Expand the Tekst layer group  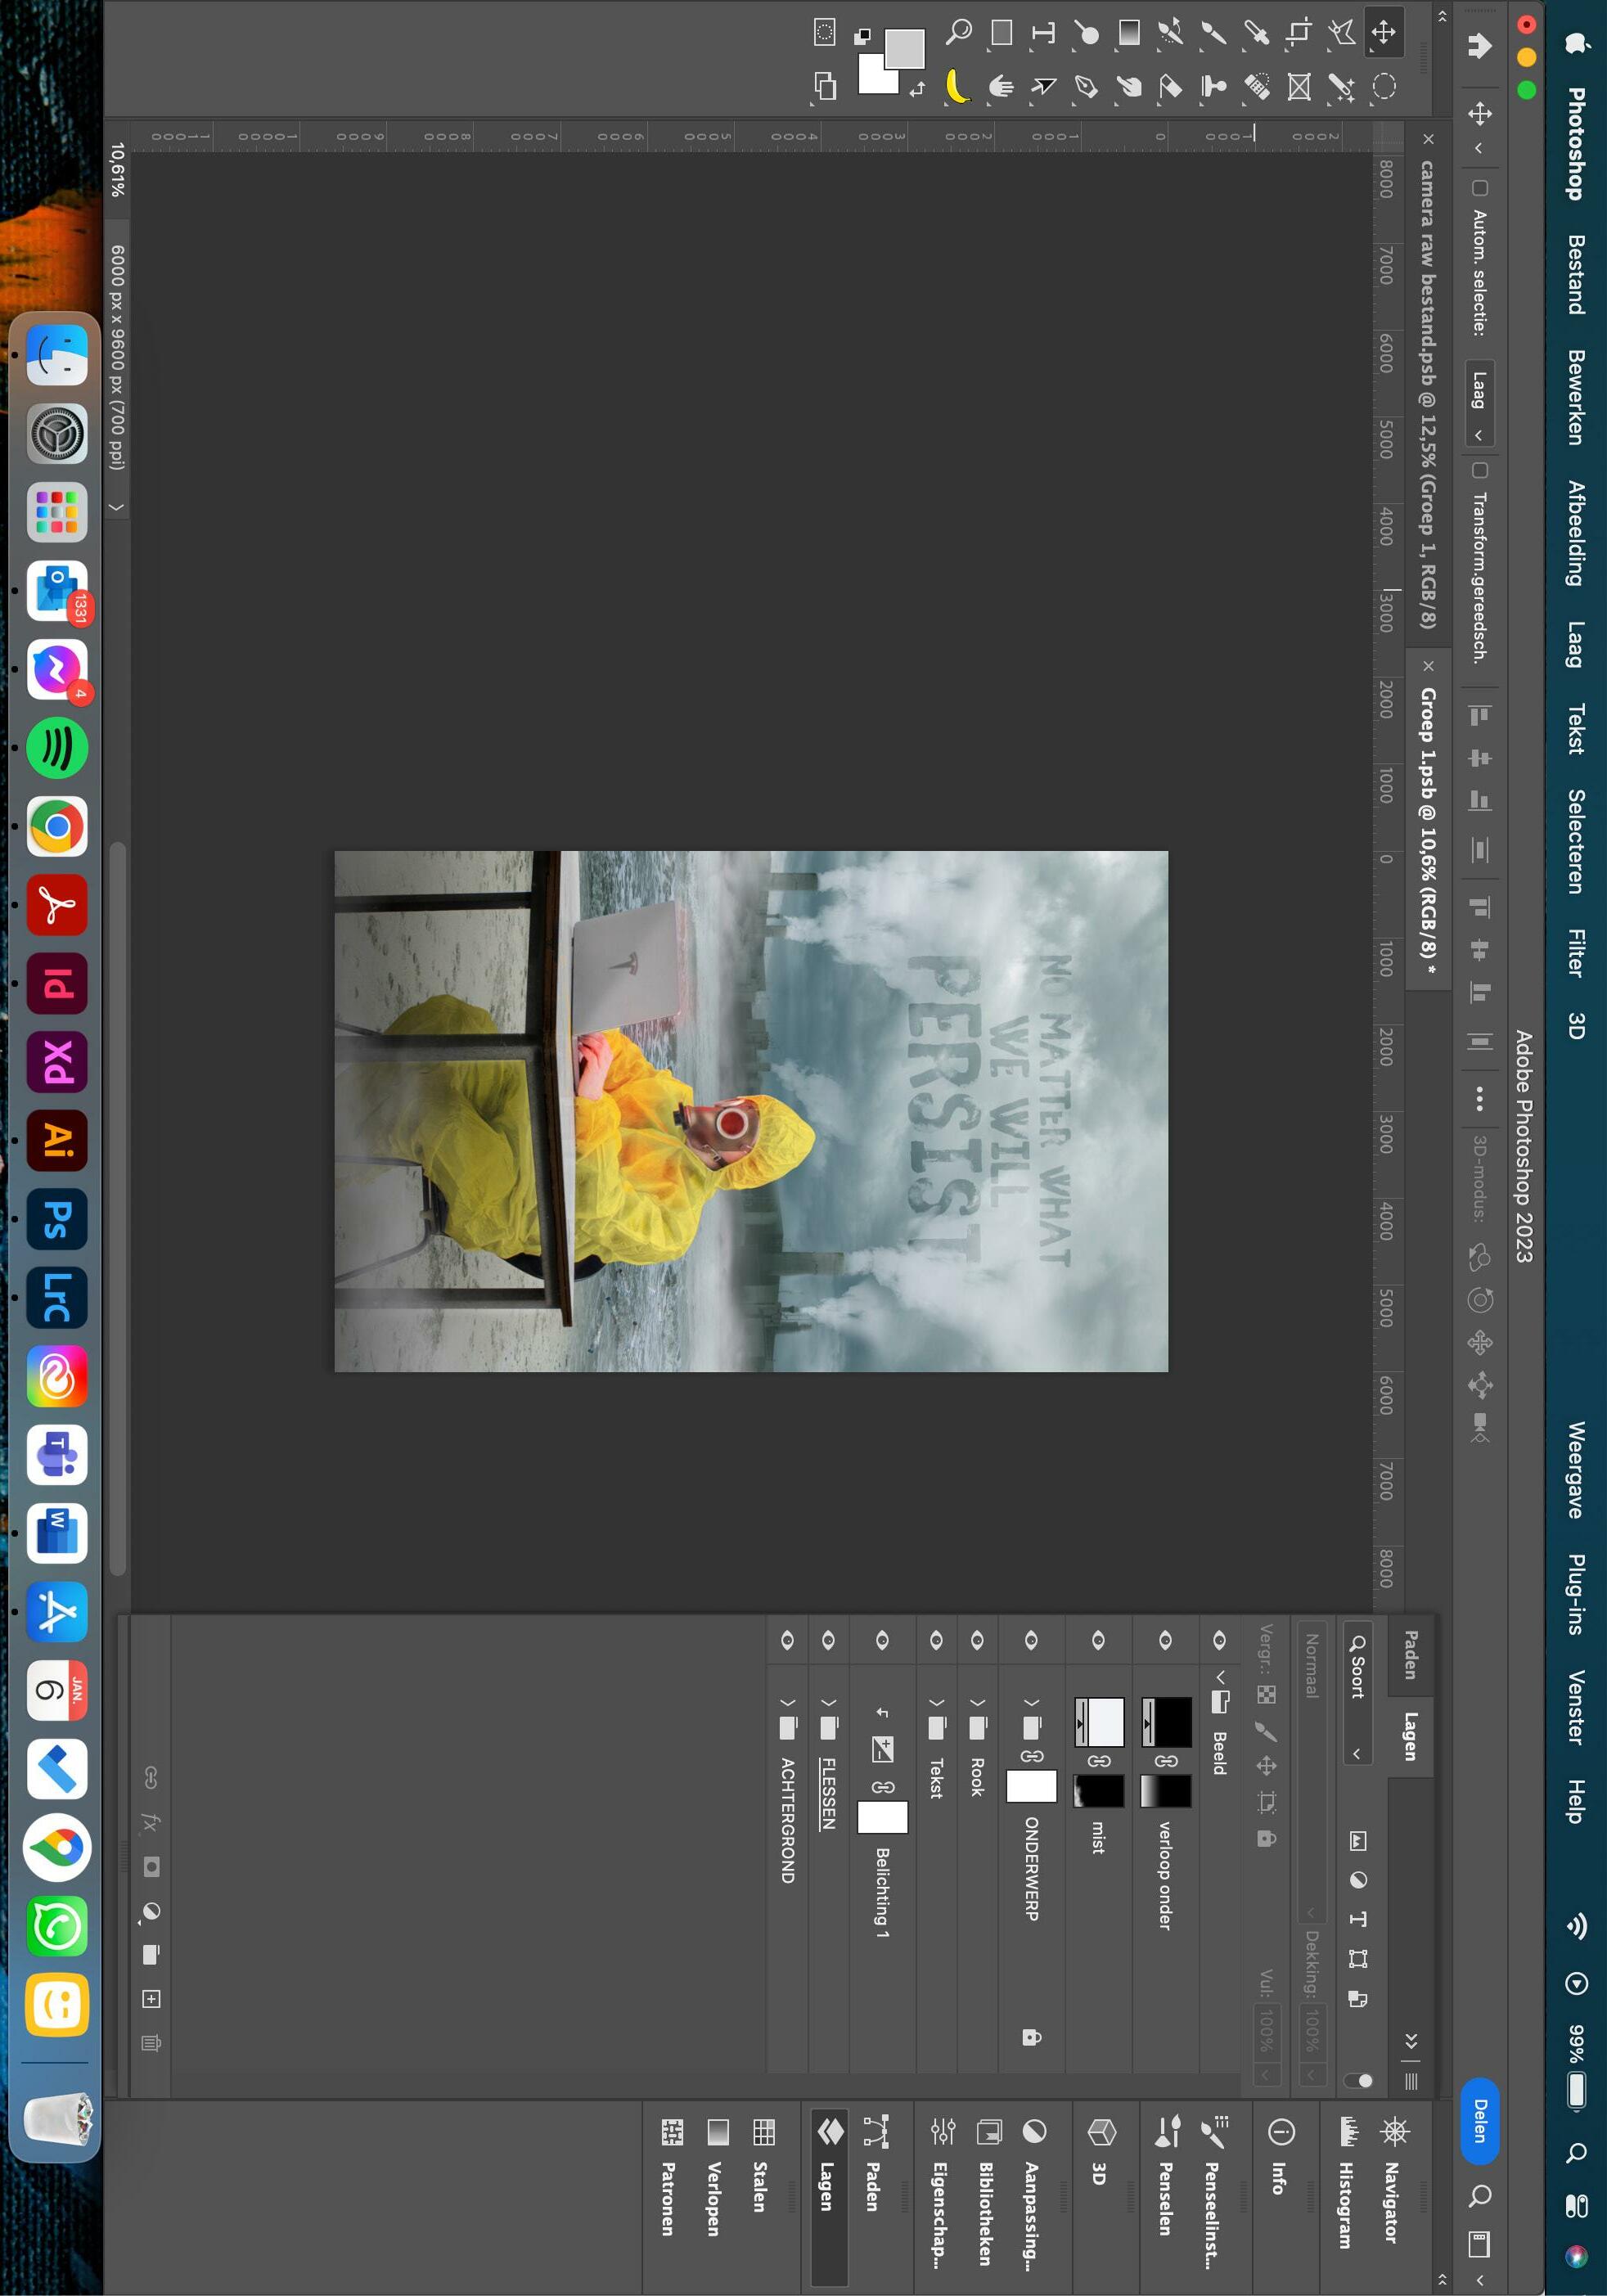(x=937, y=1702)
